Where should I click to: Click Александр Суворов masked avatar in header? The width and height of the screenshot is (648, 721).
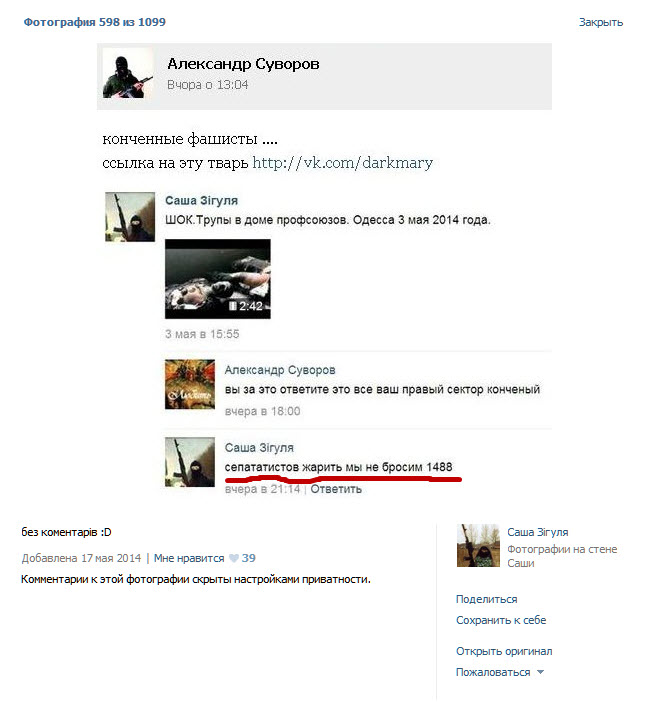click(x=128, y=73)
